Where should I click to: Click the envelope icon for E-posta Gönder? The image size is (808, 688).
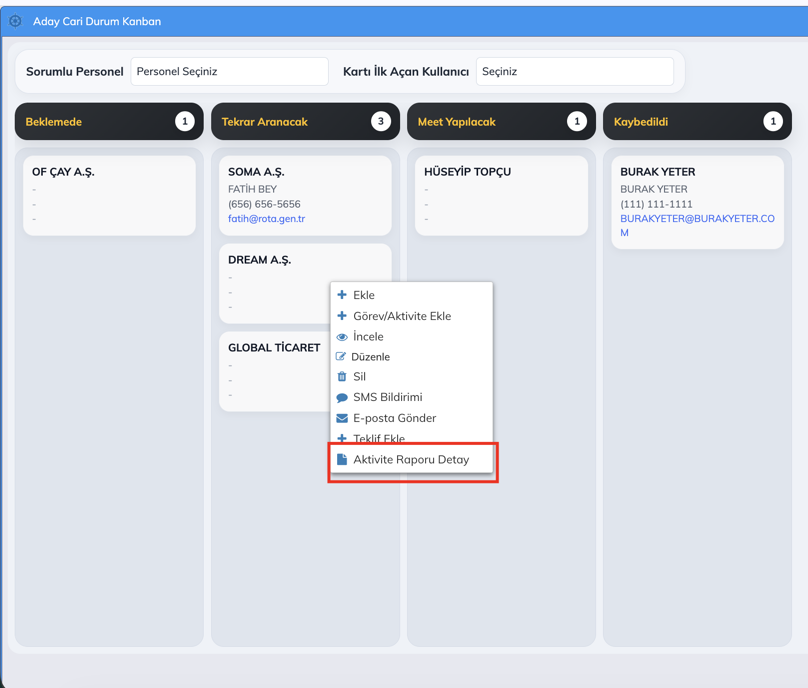click(x=342, y=418)
